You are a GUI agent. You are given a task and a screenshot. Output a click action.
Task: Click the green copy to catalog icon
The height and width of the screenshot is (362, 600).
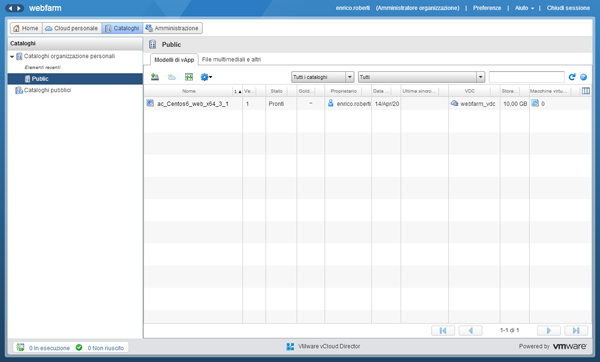click(189, 77)
